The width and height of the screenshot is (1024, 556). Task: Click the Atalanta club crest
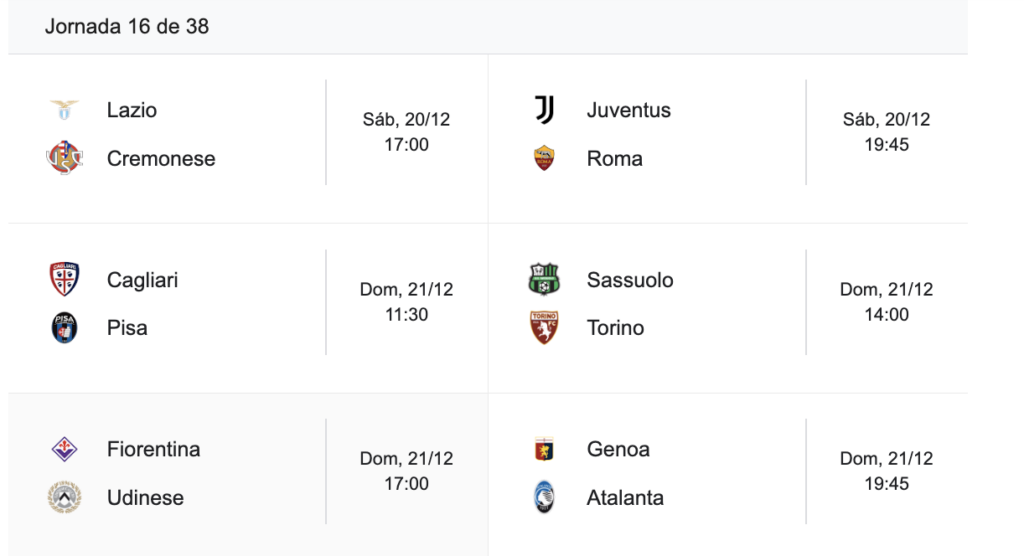(x=544, y=498)
